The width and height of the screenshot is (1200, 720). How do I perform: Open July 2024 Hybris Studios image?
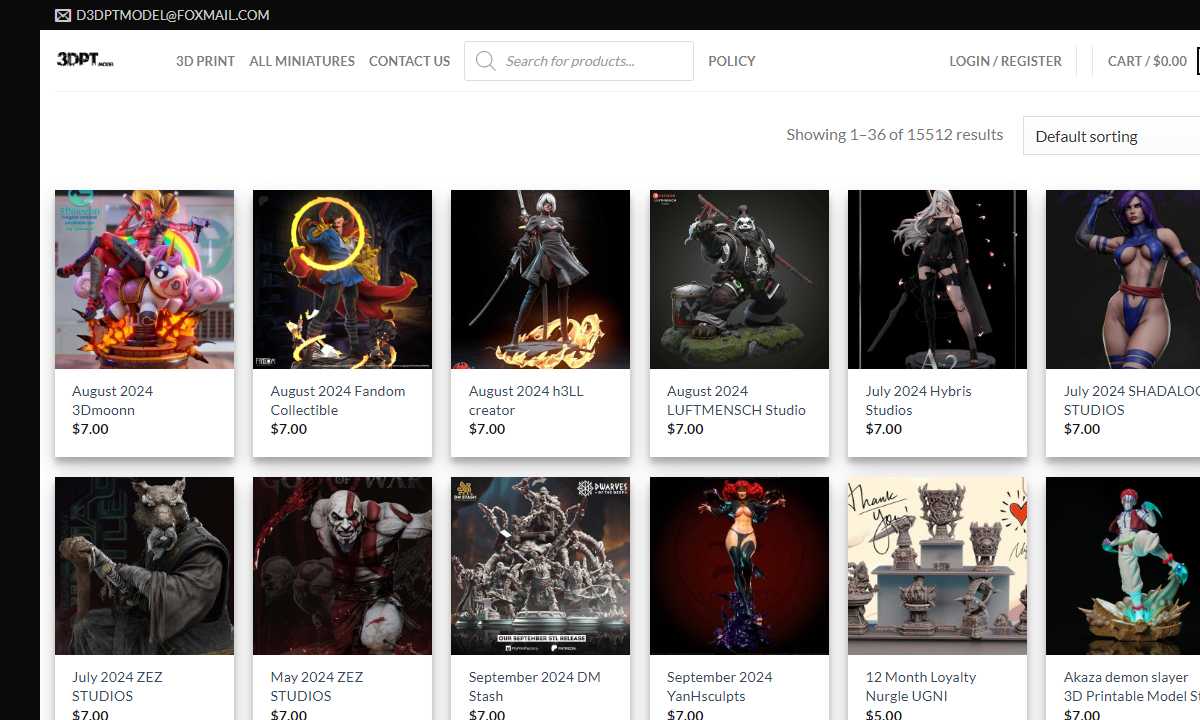(937, 279)
